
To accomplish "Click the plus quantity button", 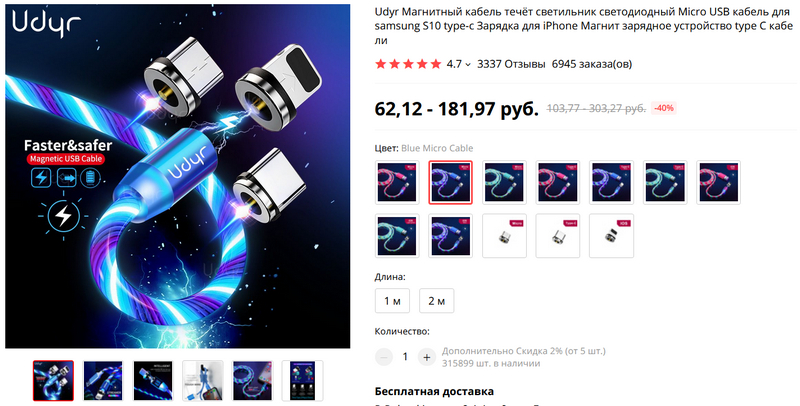I will 427,357.
